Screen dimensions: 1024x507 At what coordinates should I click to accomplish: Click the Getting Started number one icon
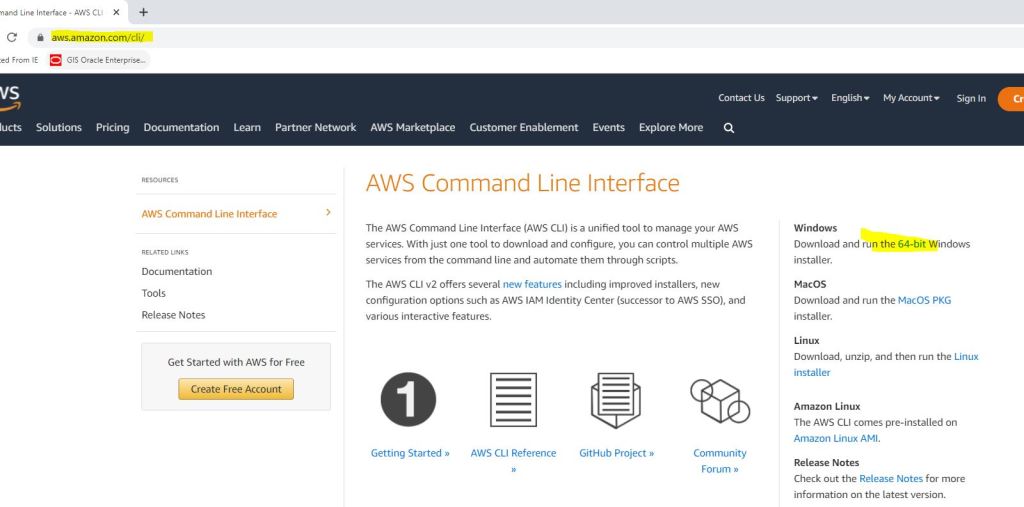[x=409, y=400]
